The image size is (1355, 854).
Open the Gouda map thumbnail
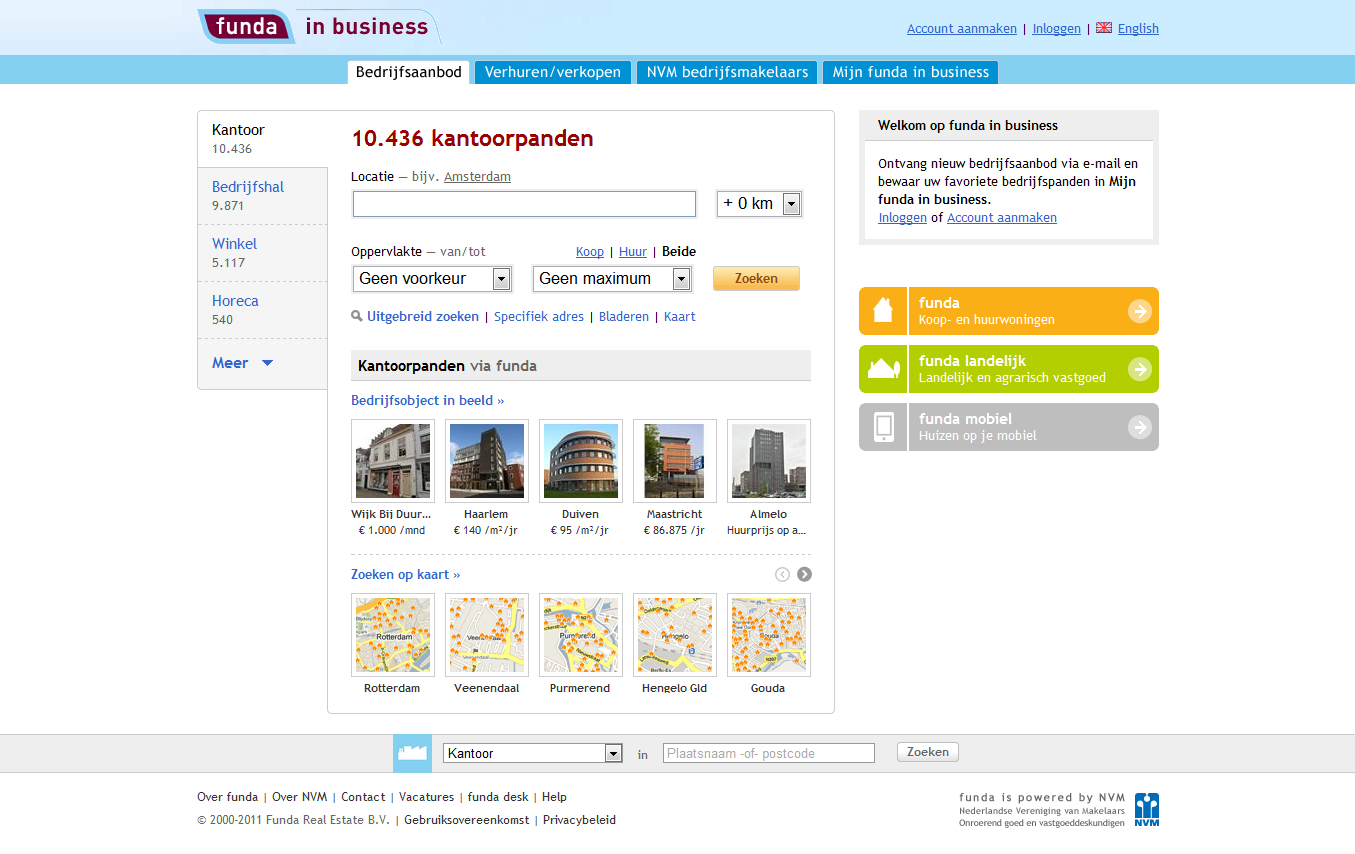769,635
